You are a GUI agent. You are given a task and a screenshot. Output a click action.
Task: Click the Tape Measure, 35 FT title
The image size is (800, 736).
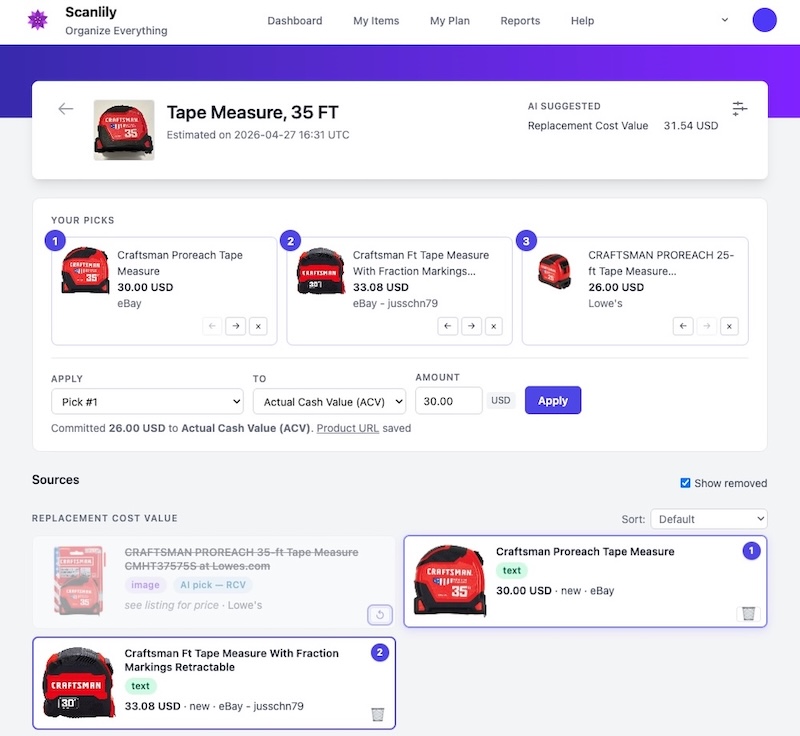[253, 112]
